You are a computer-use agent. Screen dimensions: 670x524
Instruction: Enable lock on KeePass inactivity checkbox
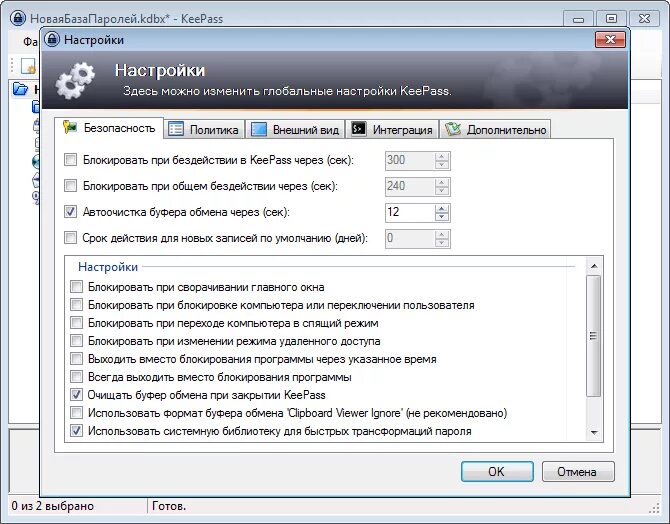[x=71, y=160]
